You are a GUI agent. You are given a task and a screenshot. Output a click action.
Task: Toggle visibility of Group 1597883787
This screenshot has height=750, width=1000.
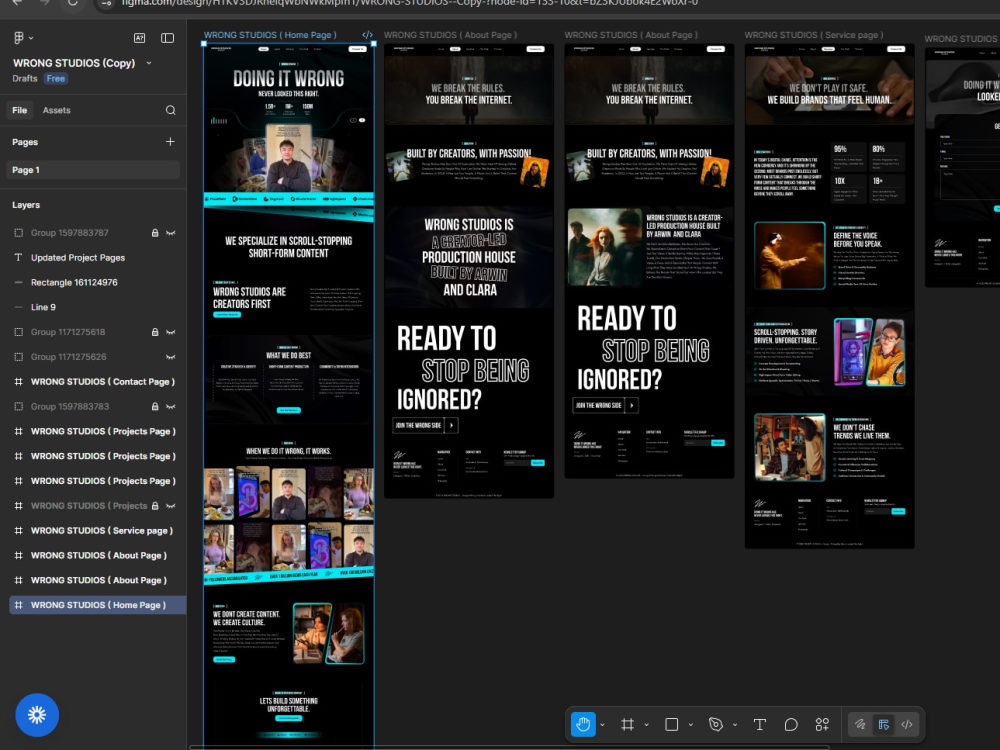[x=170, y=233]
